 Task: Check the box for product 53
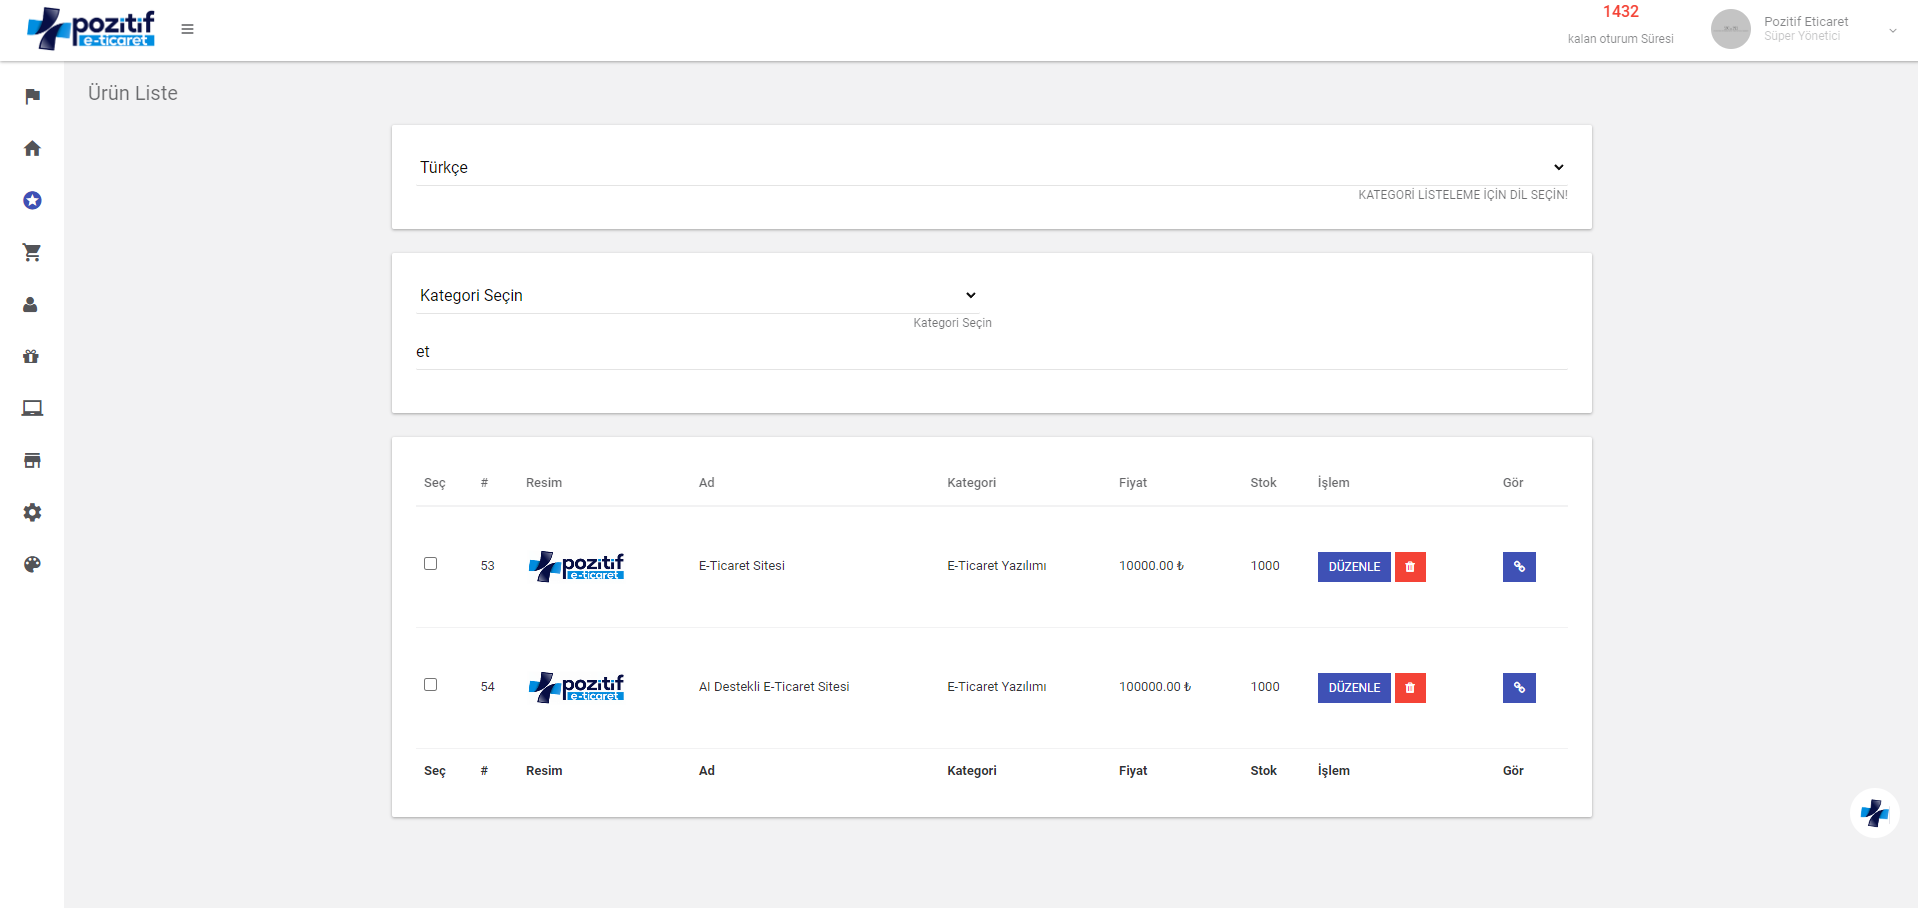[x=430, y=564]
